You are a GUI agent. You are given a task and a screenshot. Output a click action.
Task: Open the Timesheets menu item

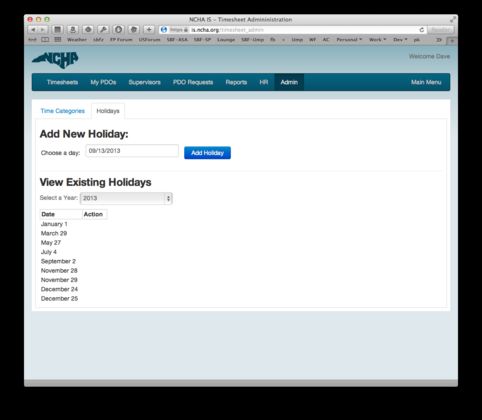point(62,82)
